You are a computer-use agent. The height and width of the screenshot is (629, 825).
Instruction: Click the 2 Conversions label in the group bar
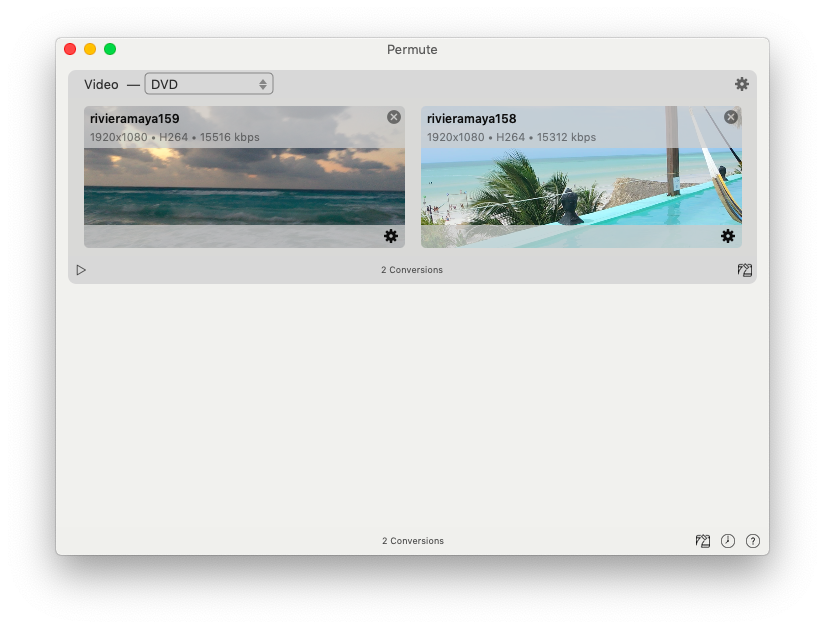coord(411,269)
